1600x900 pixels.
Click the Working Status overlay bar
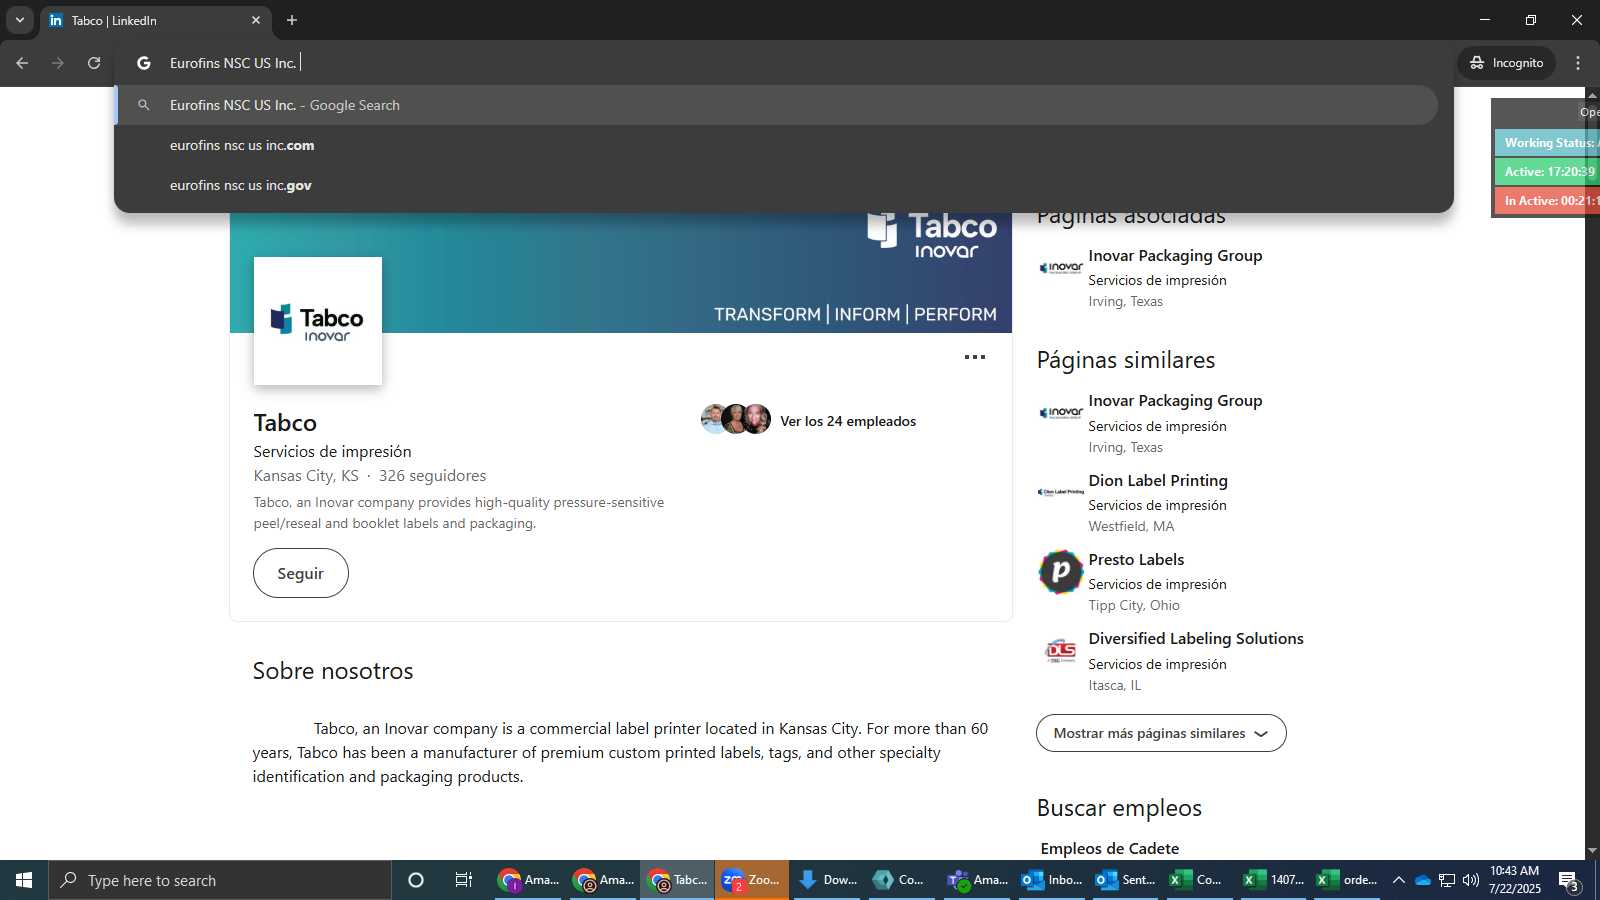pyautogui.click(x=1547, y=143)
